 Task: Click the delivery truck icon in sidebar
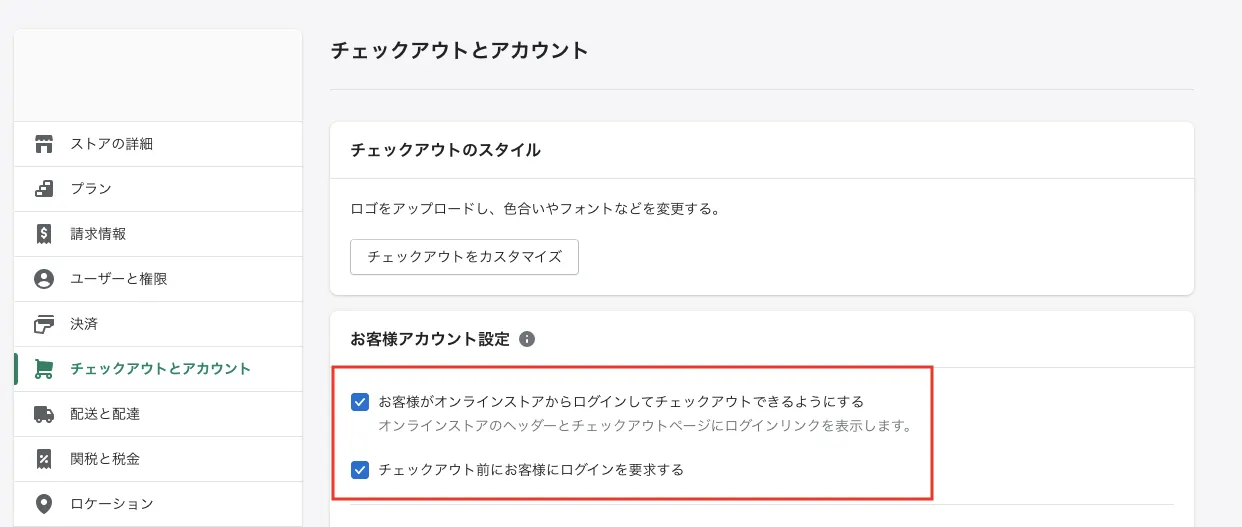pos(43,414)
